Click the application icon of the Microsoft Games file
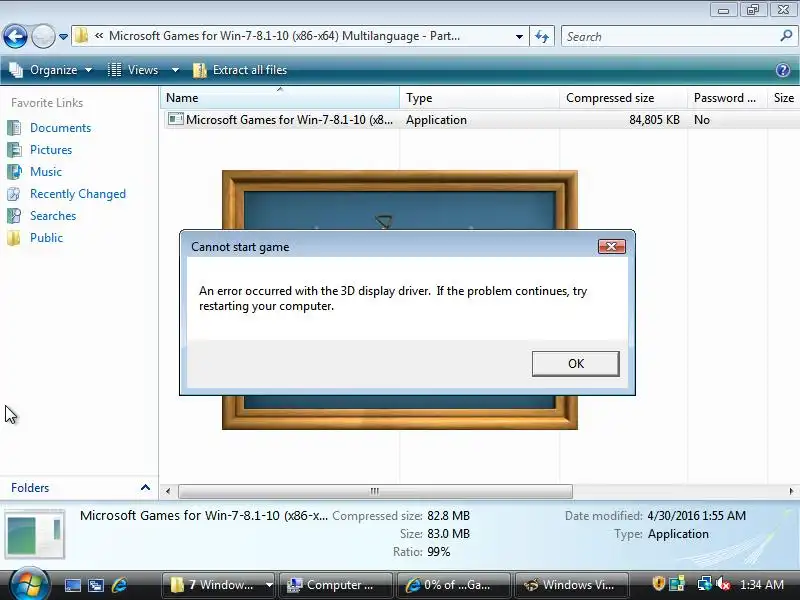Image resolution: width=800 pixels, height=600 pixels. [176, 119]
